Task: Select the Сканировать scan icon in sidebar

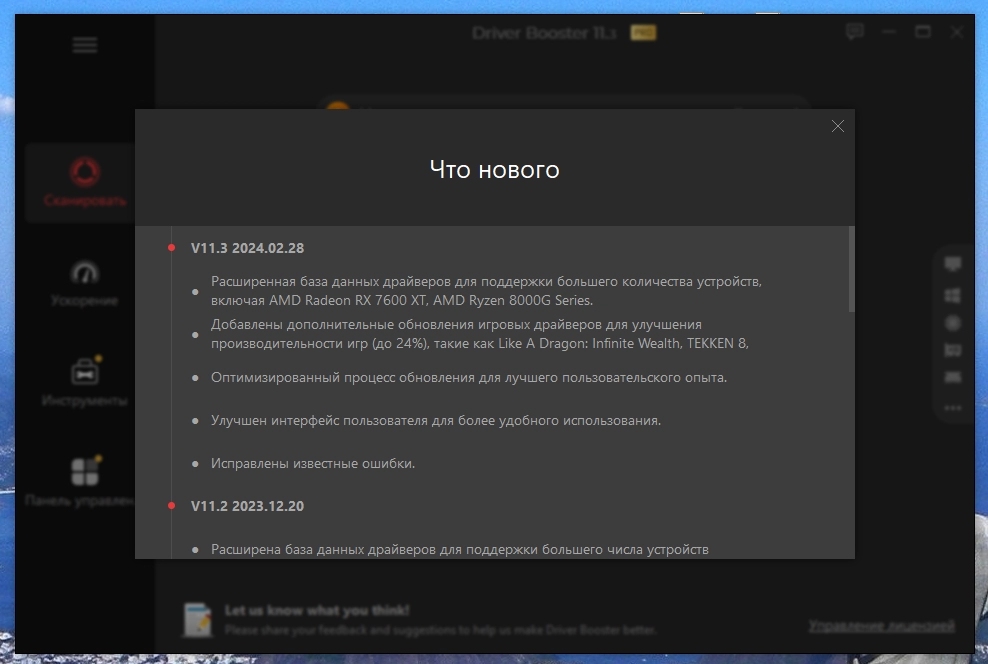Action: [85, 172]
